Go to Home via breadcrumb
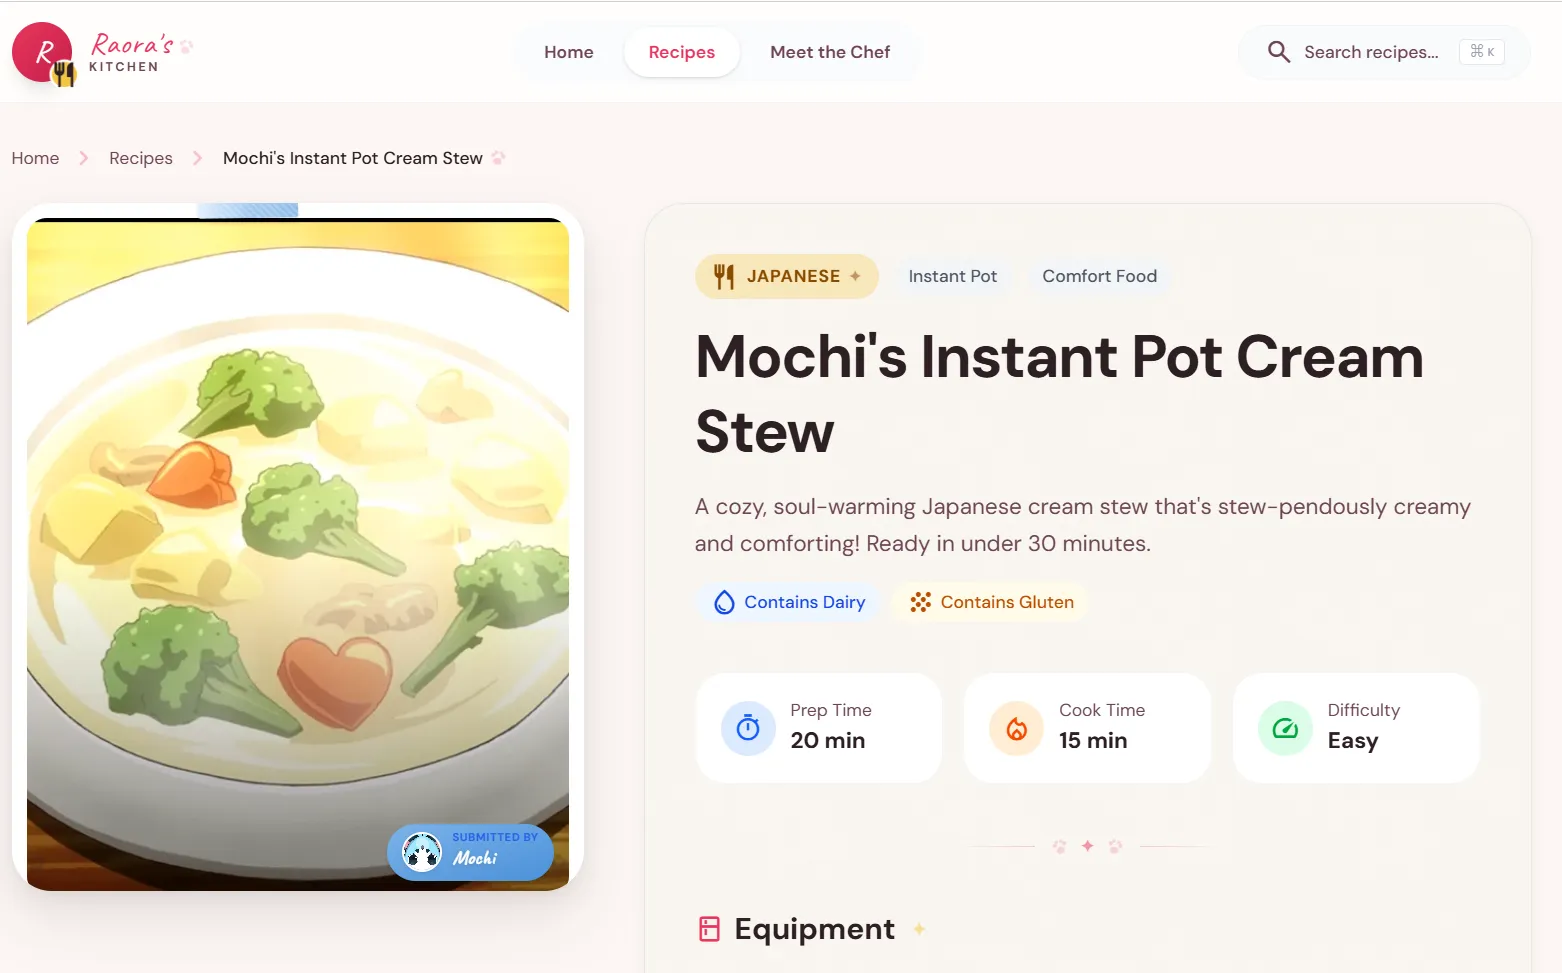The image size is (1562, 973). 35,158
